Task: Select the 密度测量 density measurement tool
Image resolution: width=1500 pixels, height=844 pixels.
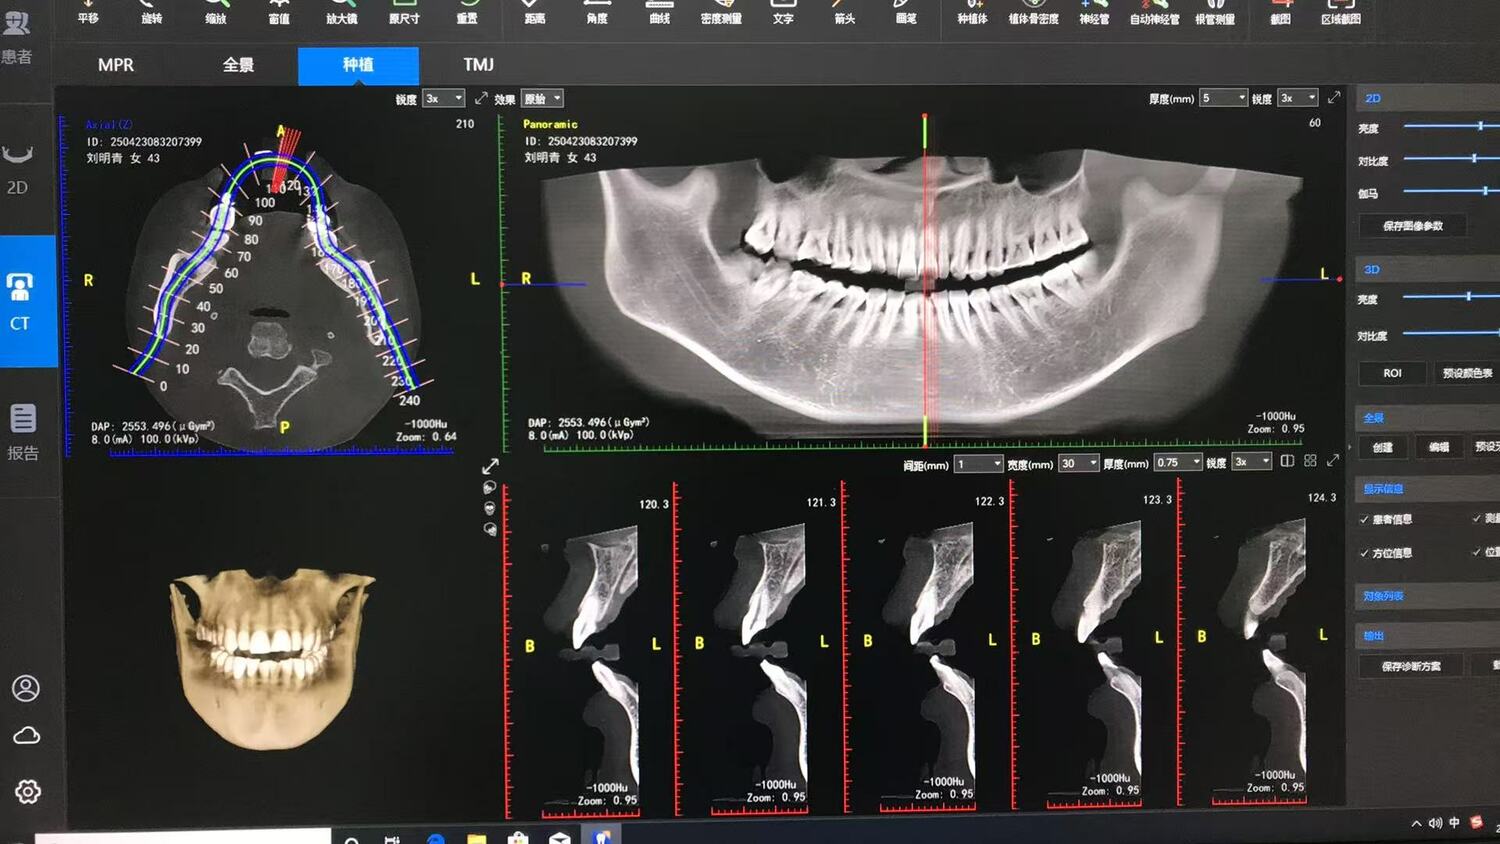Action: (x=721, y=12)
